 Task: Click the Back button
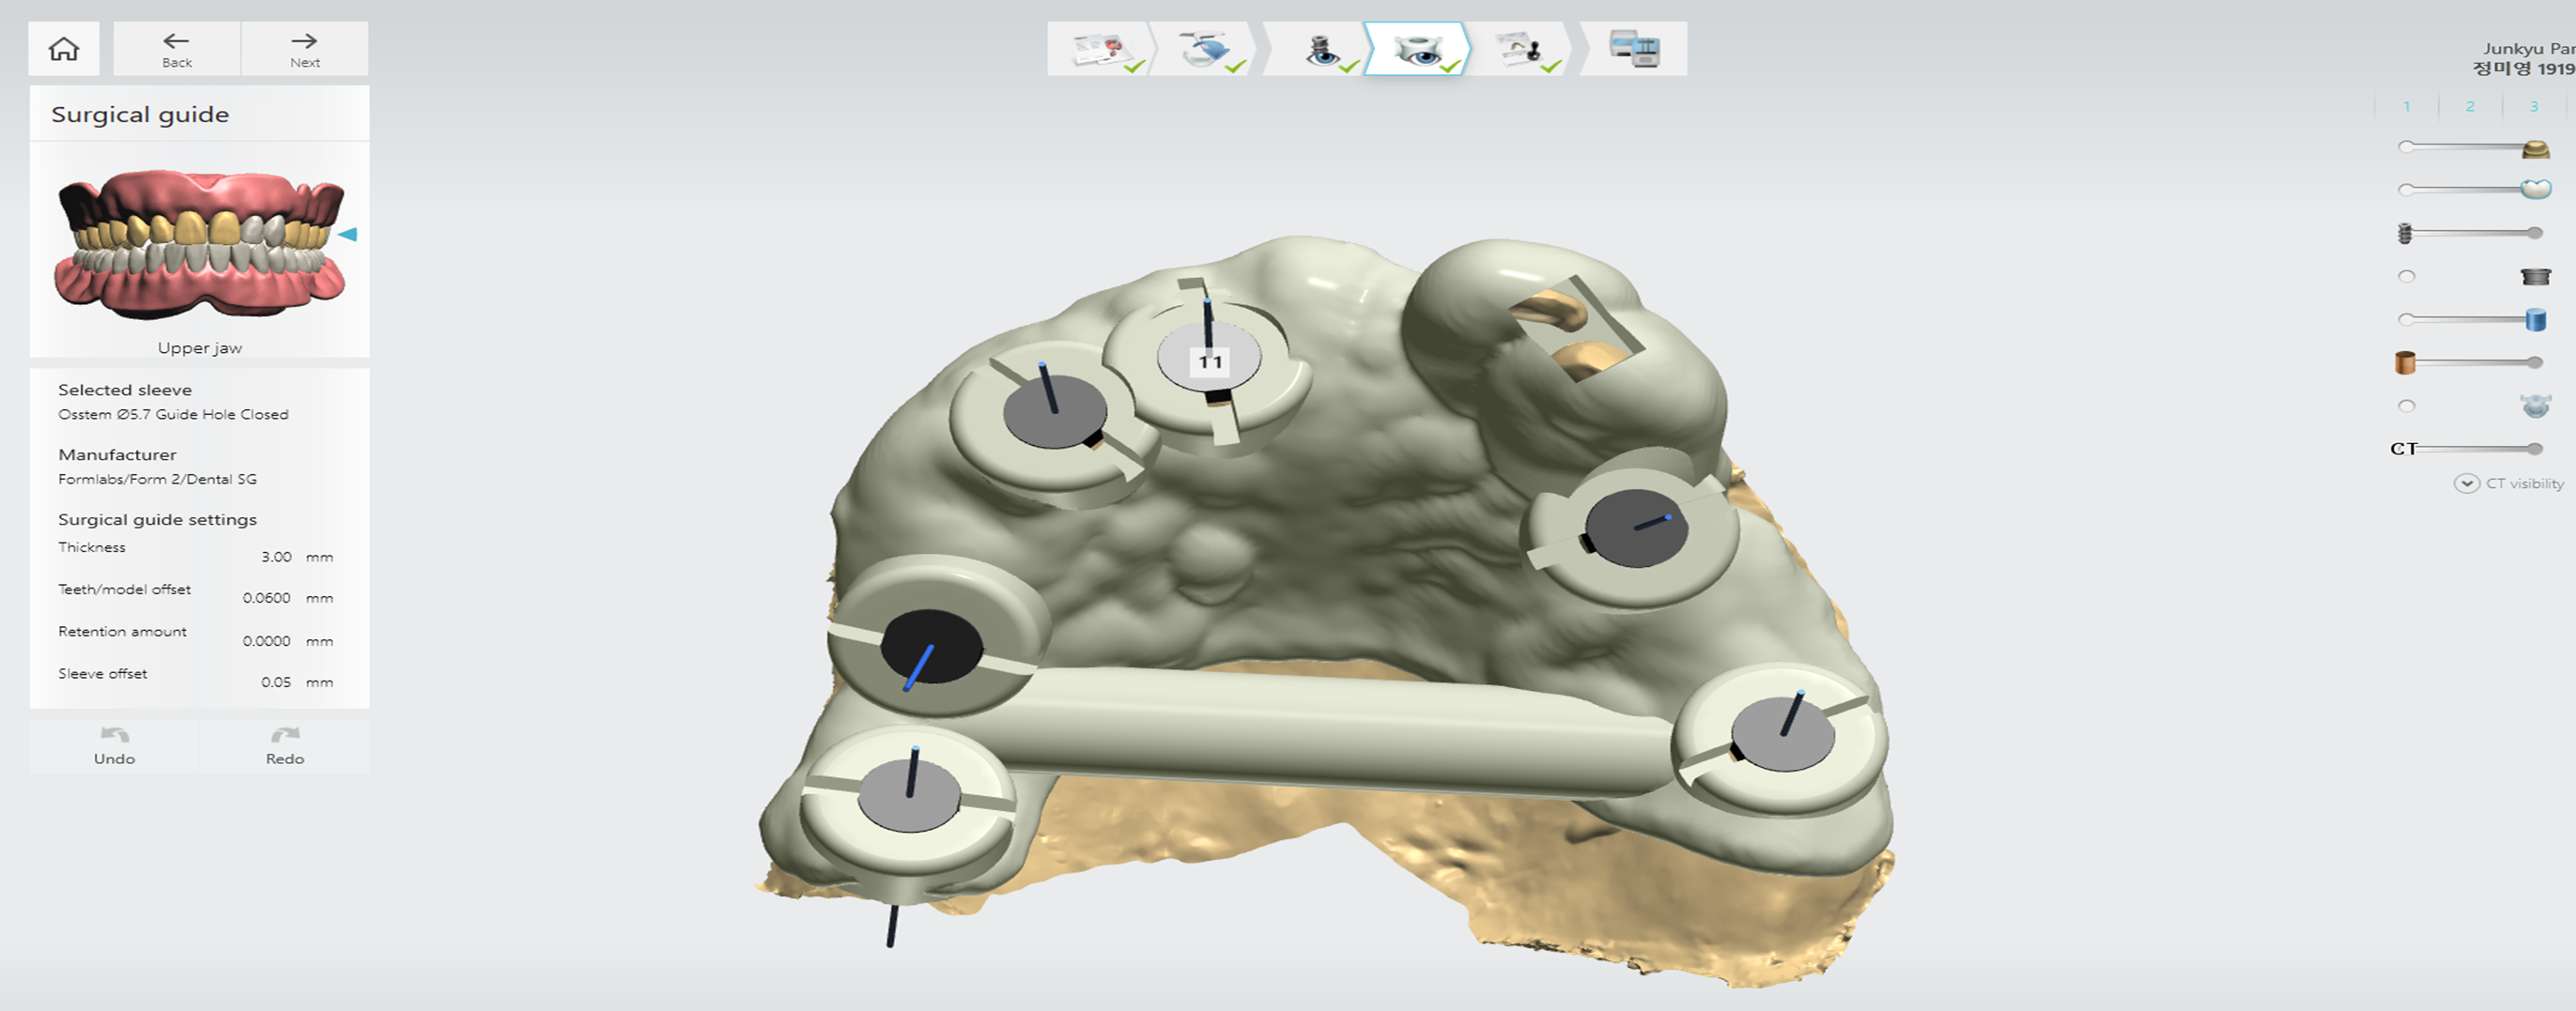click(x=177, y=48)
